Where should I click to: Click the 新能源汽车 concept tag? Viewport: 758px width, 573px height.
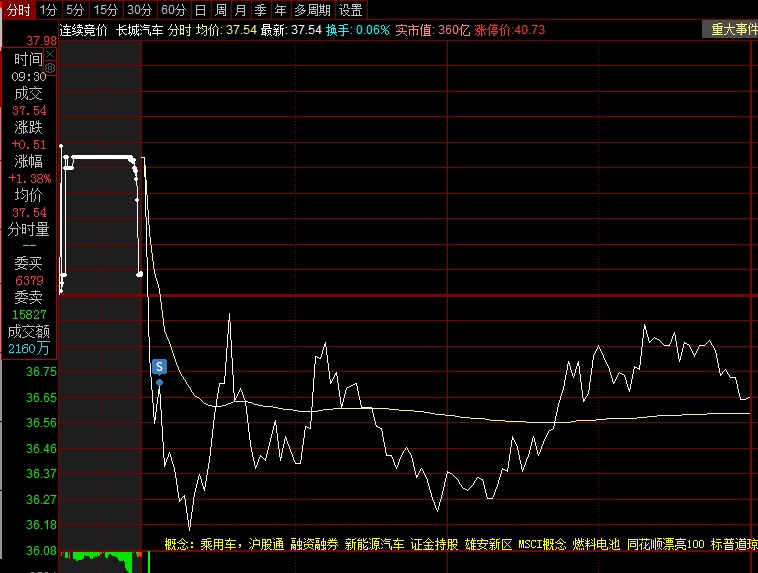click(x=374, y=544)
